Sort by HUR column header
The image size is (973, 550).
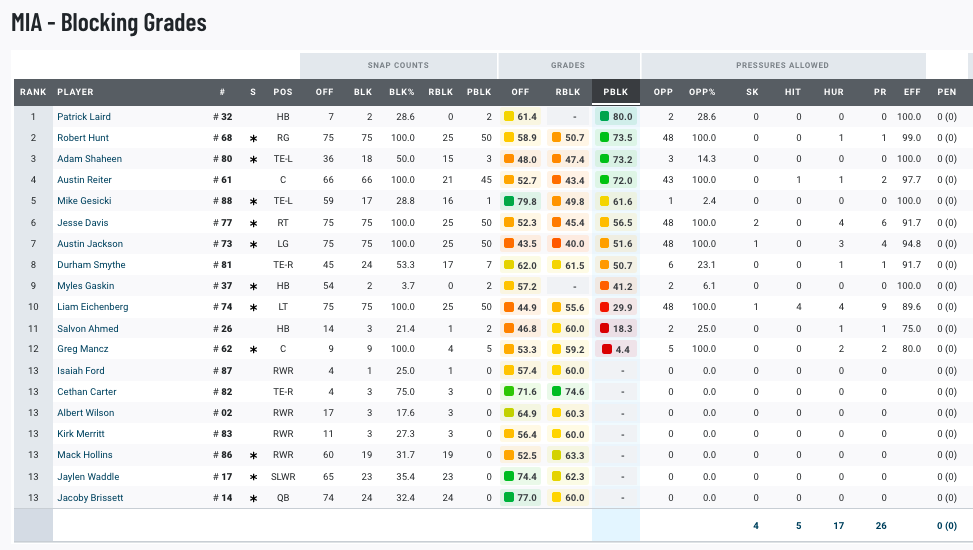click(x=833, y=92)
